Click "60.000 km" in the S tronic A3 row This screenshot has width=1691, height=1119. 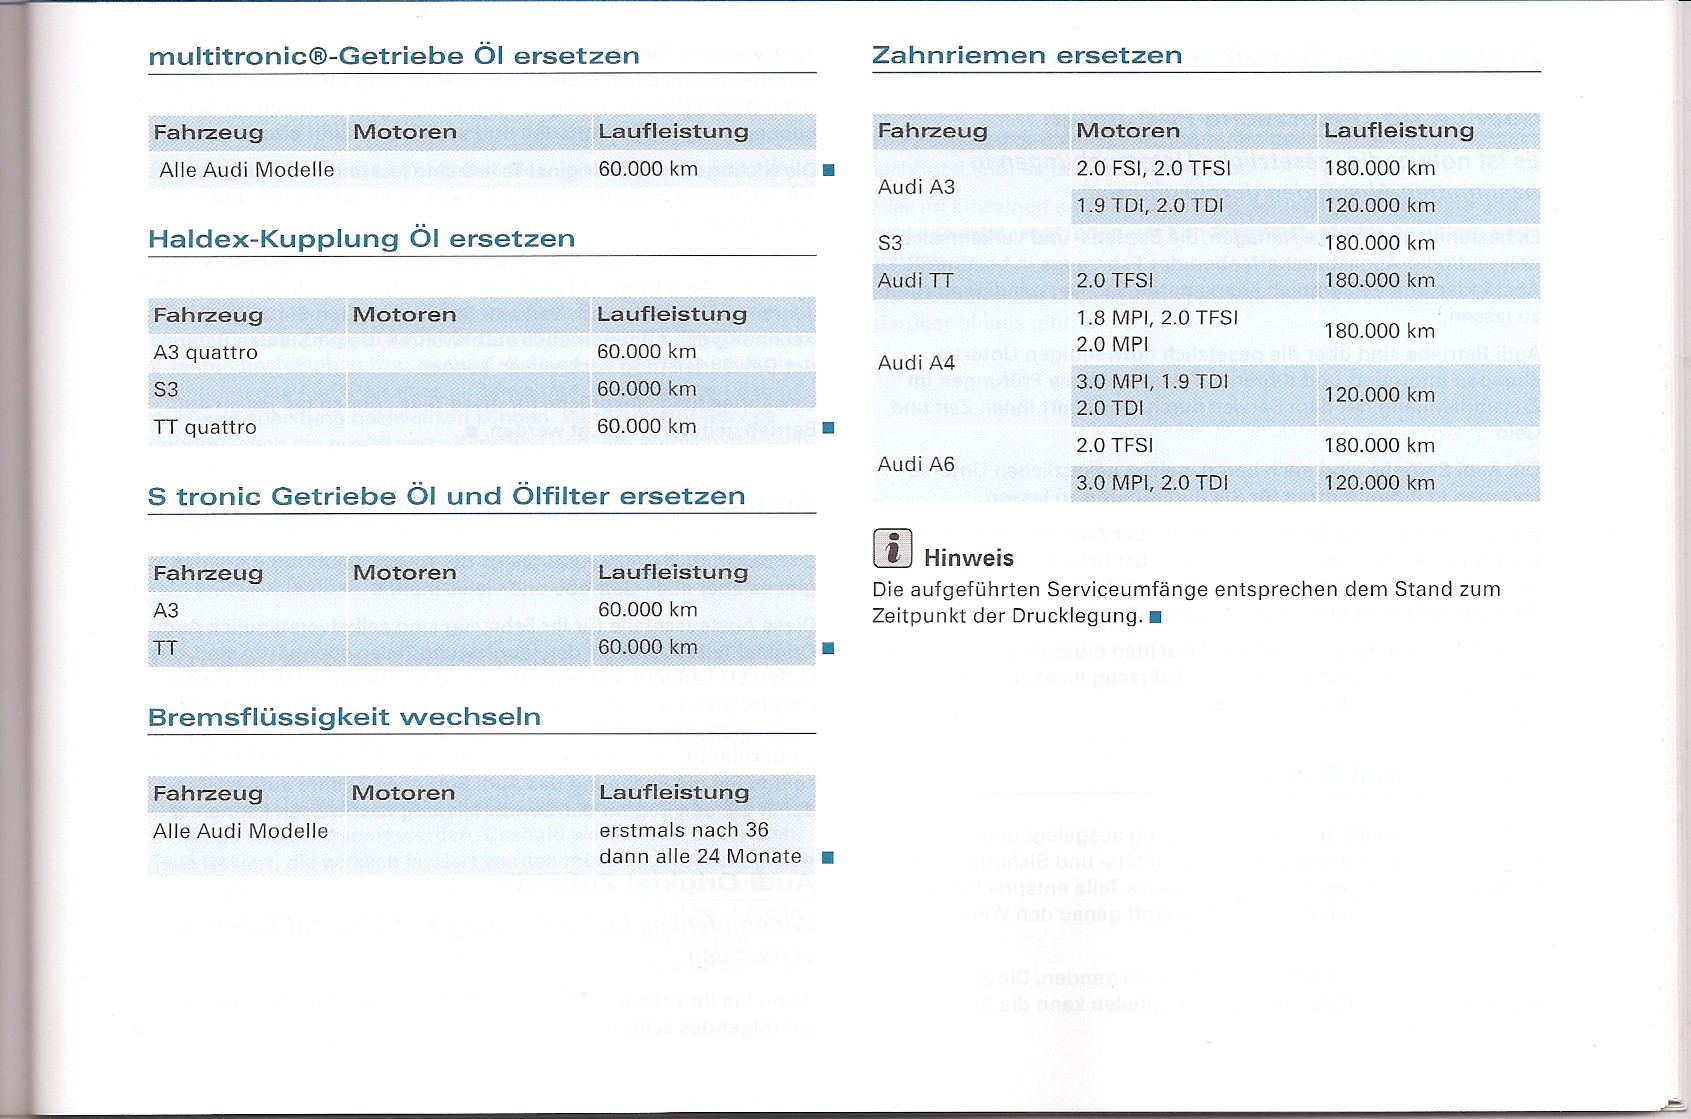coord(647,609)
